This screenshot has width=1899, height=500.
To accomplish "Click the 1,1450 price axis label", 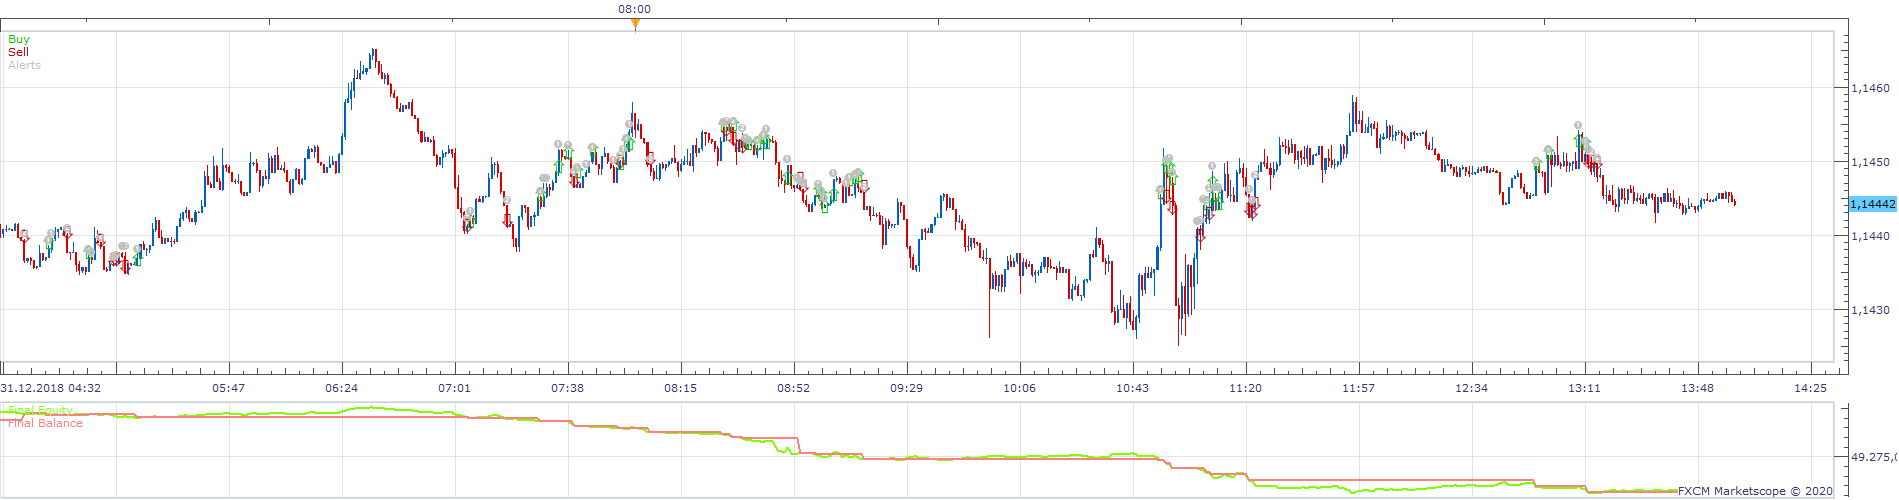I will tap(1870, 162).
